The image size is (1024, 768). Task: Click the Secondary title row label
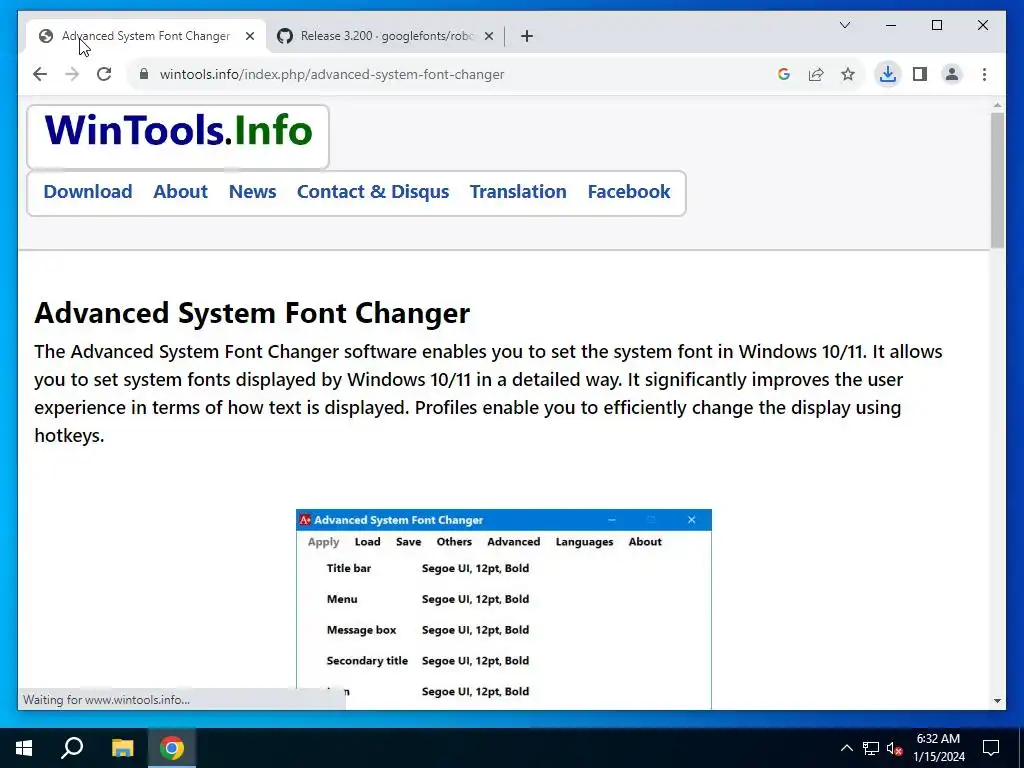coord(367,661)
